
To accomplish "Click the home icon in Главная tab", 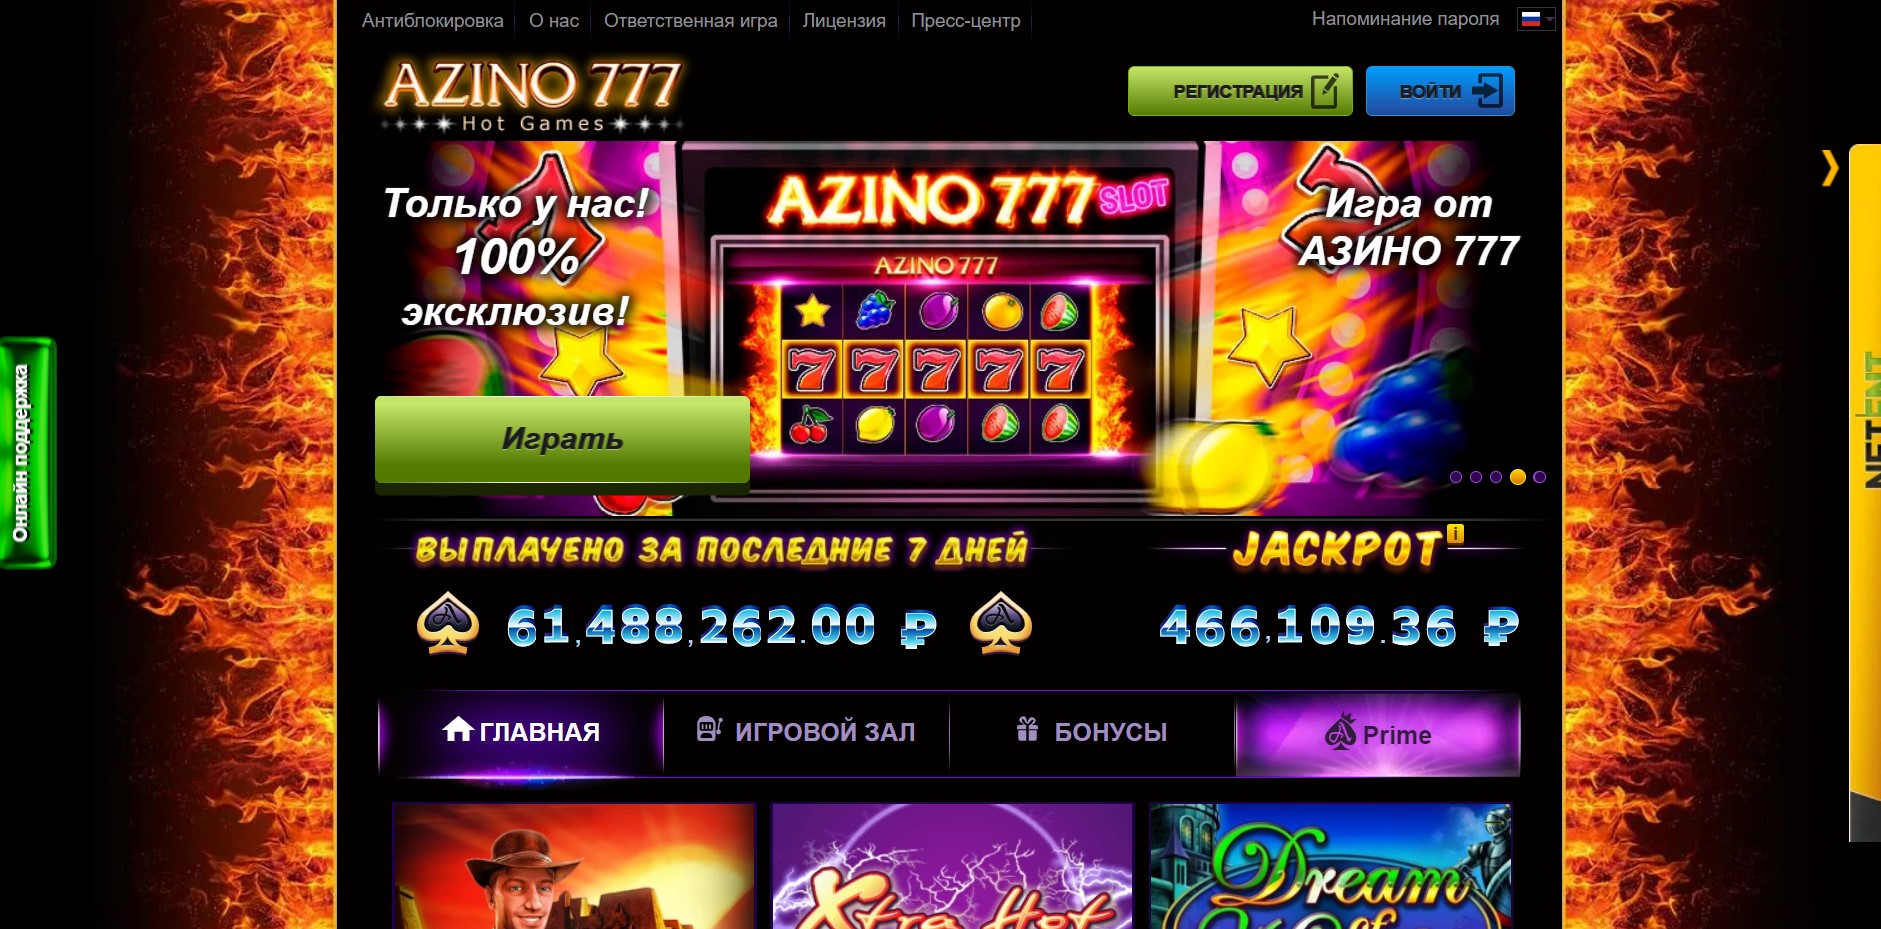I will (458, 729).
